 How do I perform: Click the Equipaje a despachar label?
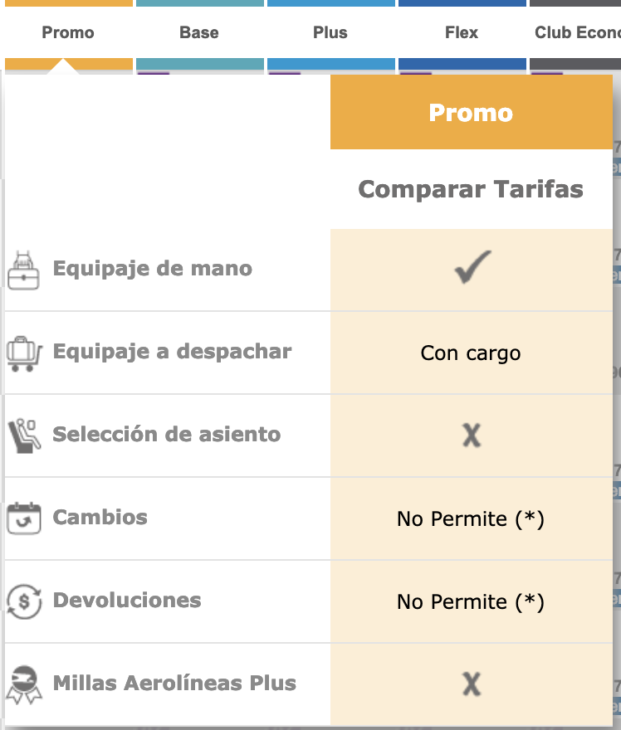tap(172, 351)
